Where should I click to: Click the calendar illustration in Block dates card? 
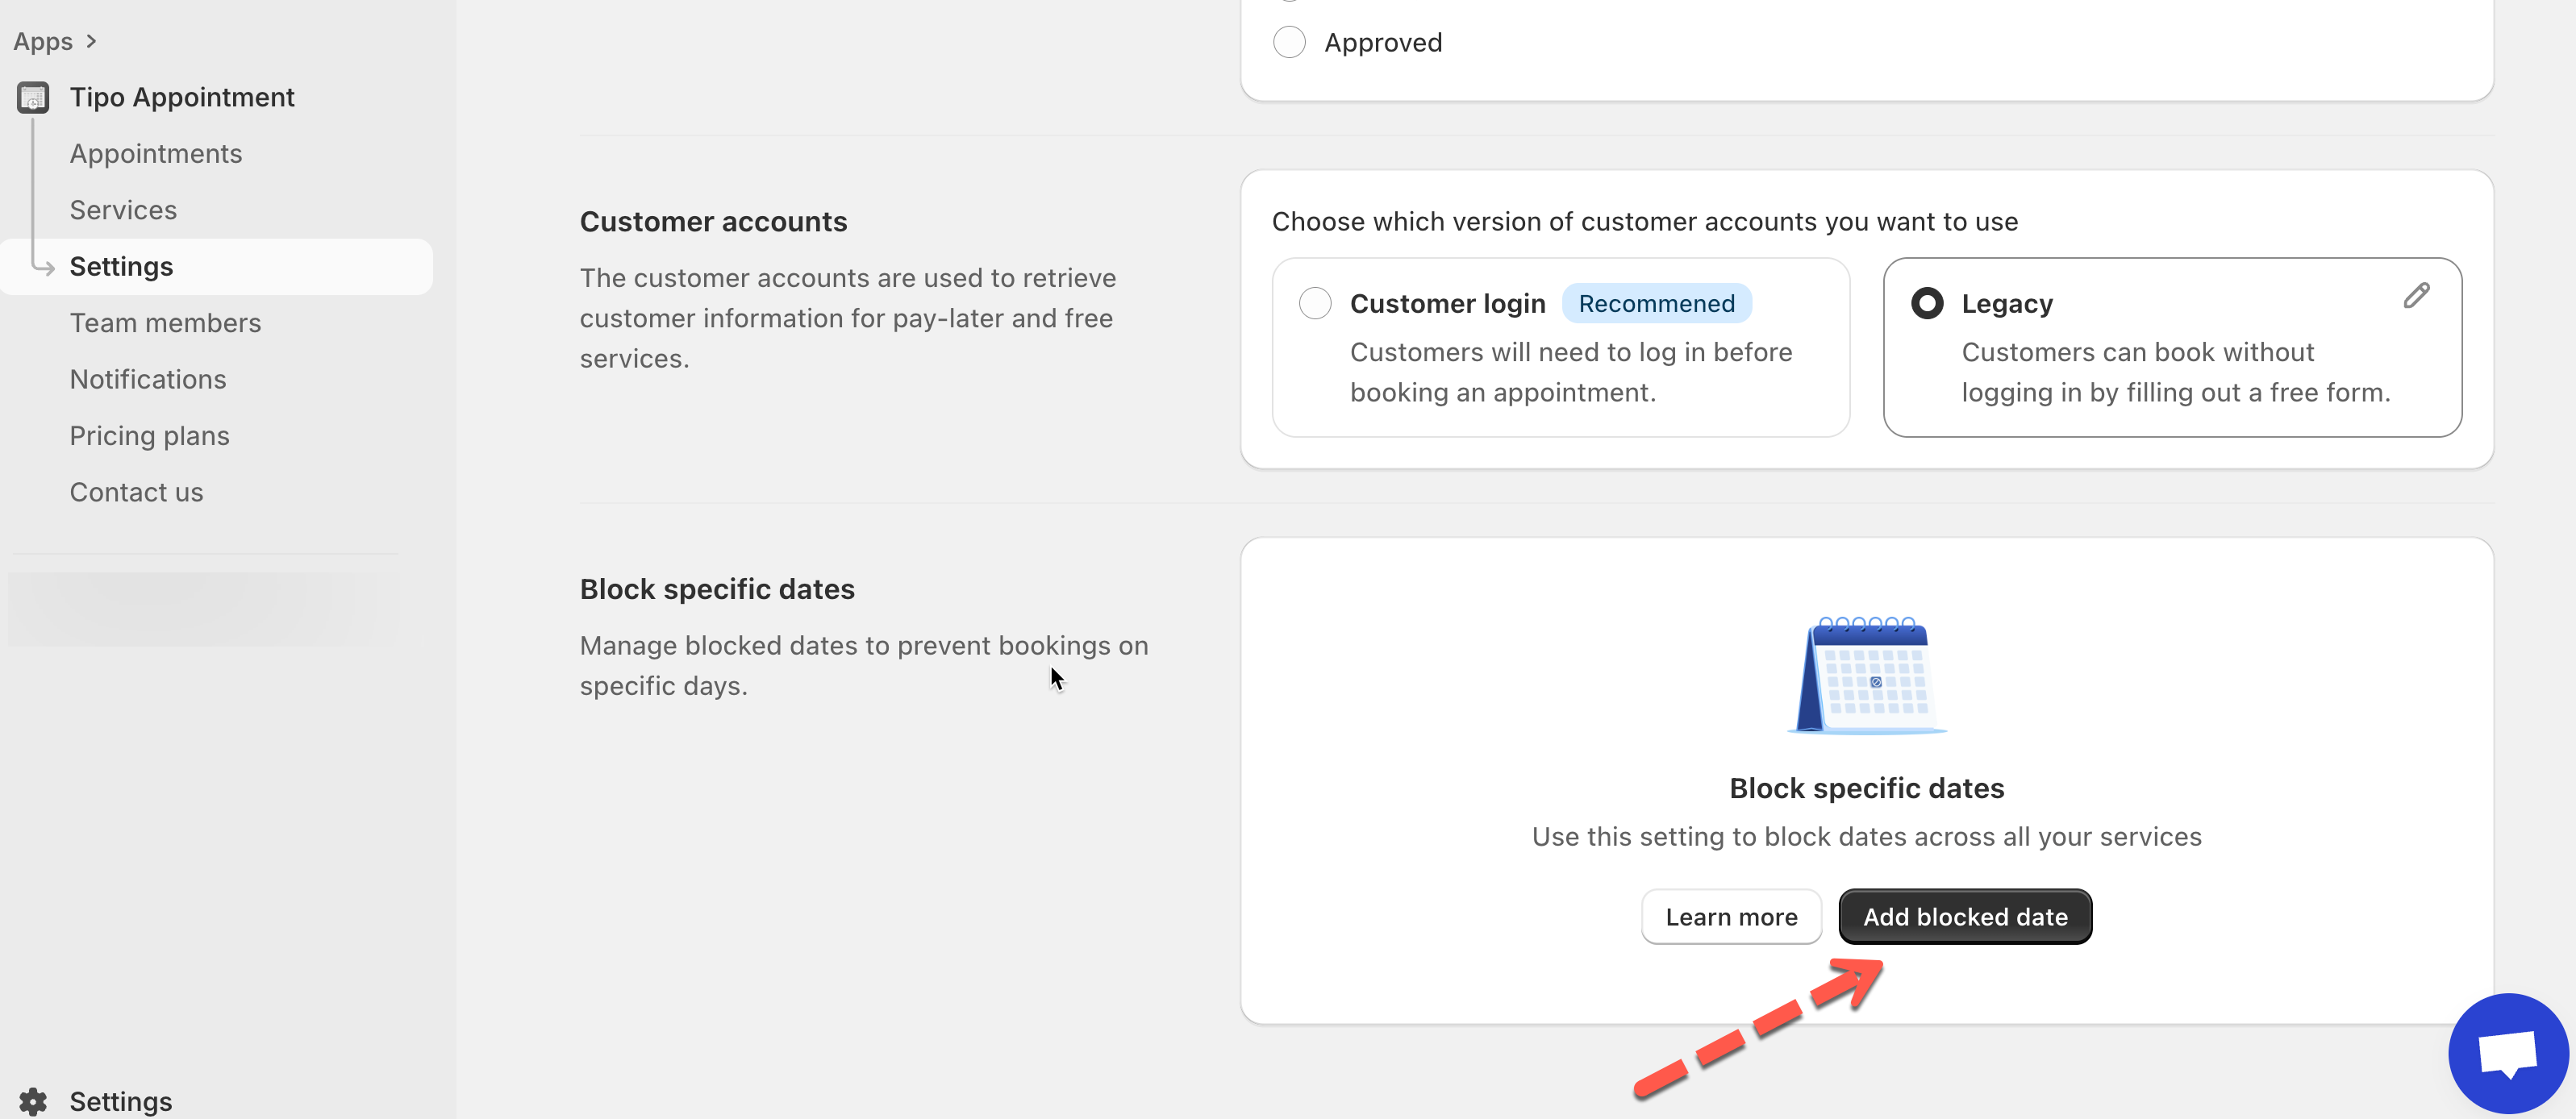pyautogui.click(x=1866, y=675)
